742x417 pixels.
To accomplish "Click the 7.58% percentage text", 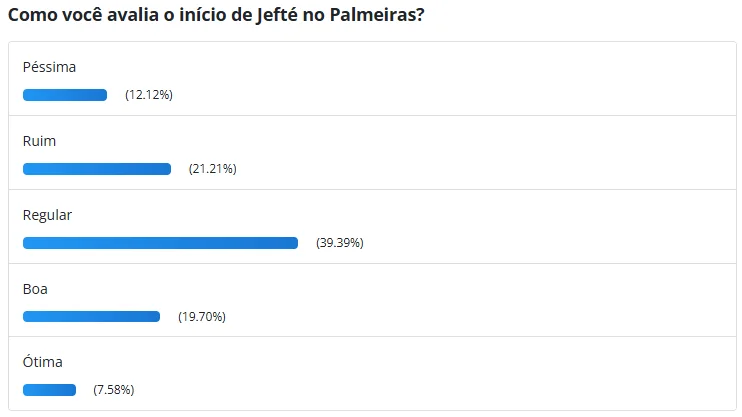I will pyautogui.click(x=114, y=390).
